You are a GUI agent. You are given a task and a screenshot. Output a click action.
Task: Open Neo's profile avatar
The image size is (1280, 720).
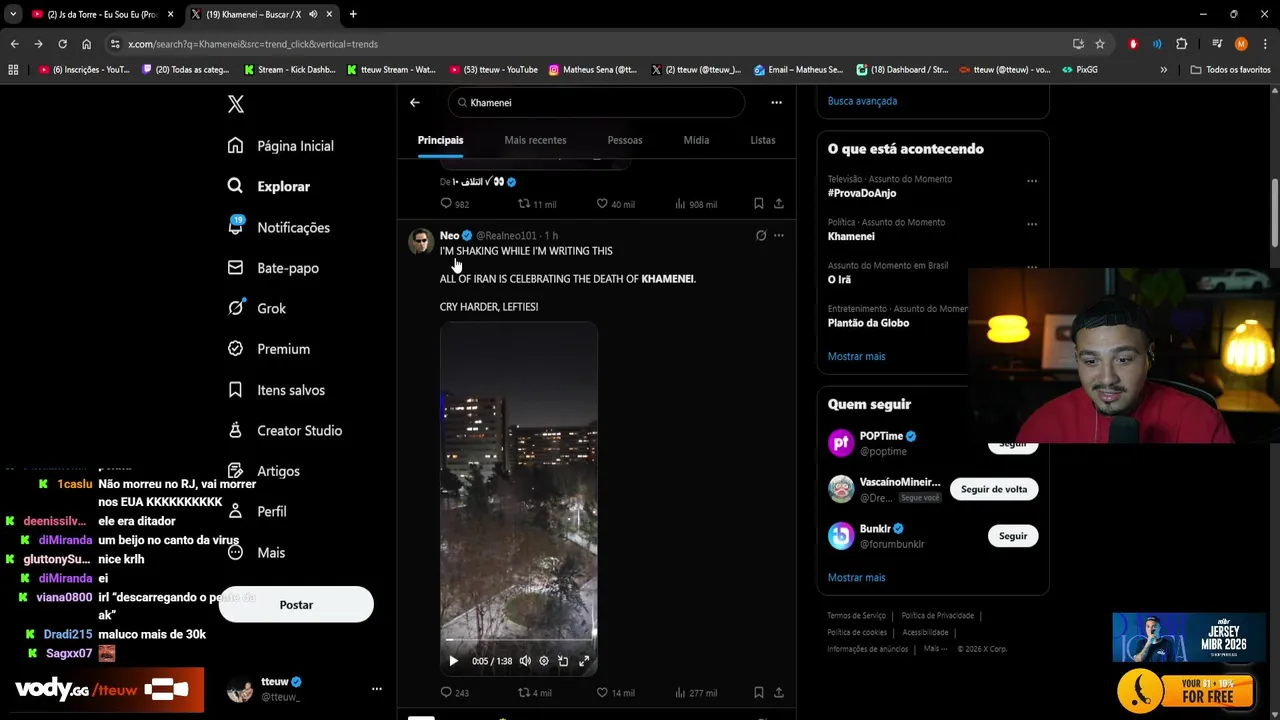pyautogui.click(x=421, y=242)
